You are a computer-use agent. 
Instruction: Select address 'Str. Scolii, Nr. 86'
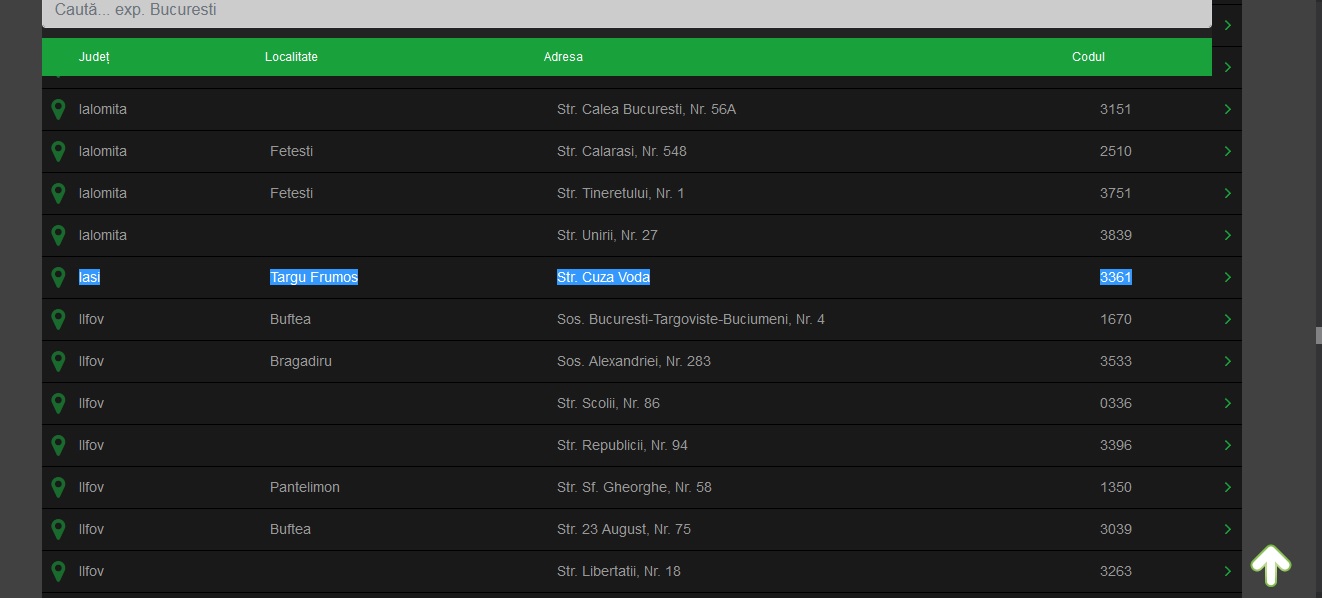608,403
